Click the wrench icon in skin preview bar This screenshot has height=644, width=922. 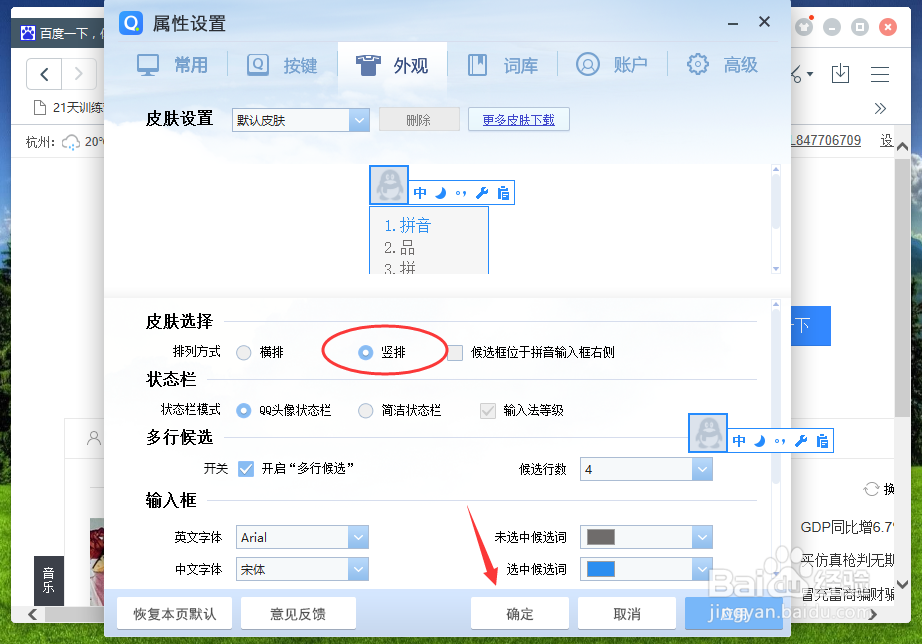(x=482, y=193)
